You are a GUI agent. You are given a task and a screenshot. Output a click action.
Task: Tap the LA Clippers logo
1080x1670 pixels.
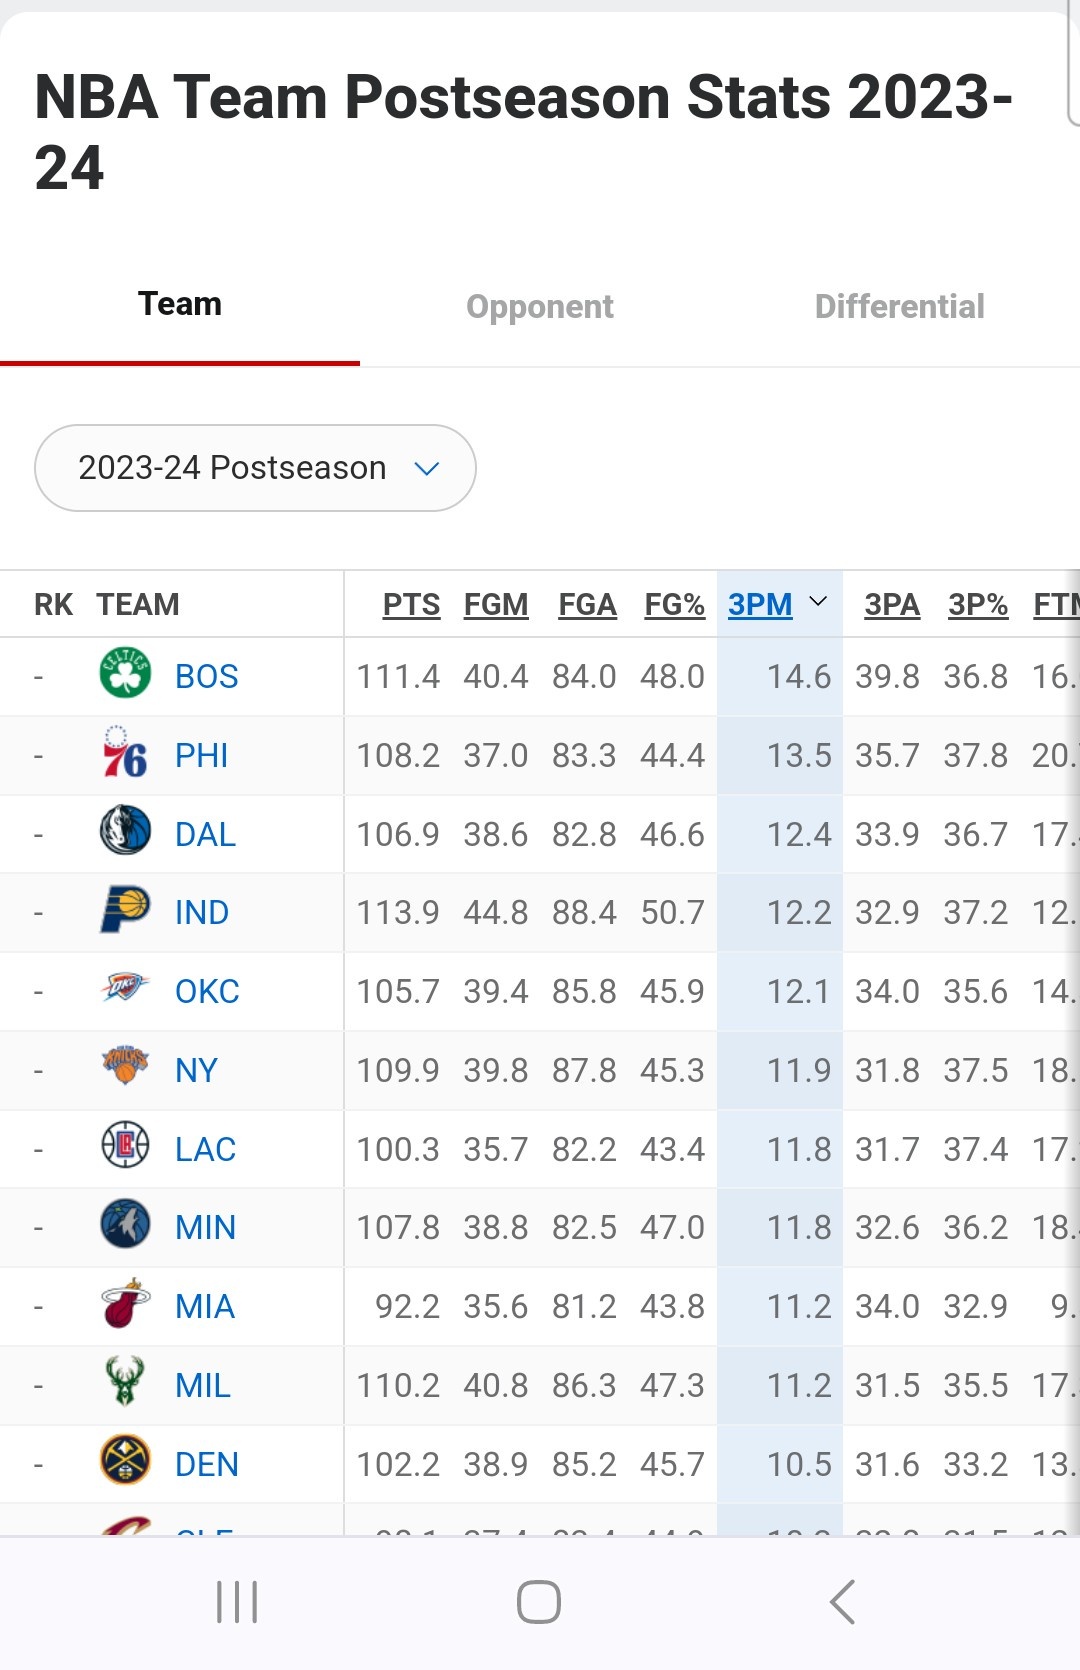(x=125, y=1146)
